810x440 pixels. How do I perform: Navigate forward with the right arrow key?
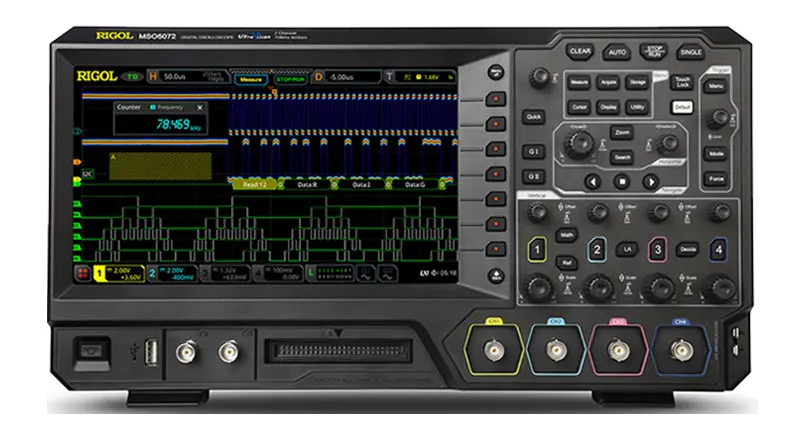651,182
